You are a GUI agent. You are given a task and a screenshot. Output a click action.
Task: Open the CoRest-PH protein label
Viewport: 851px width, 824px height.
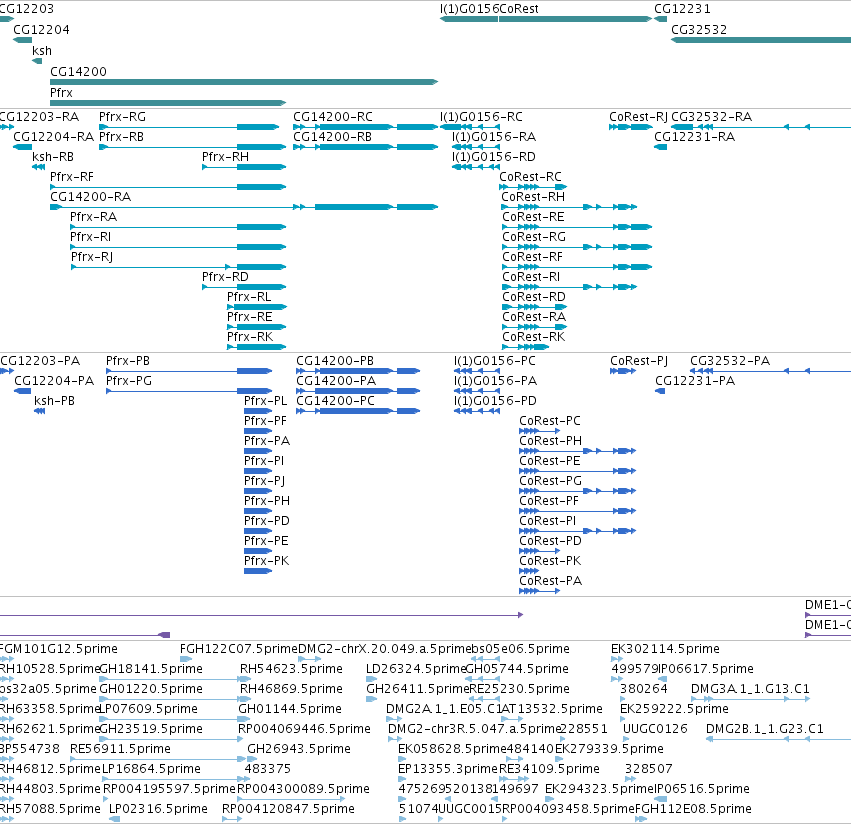point(550,441)
